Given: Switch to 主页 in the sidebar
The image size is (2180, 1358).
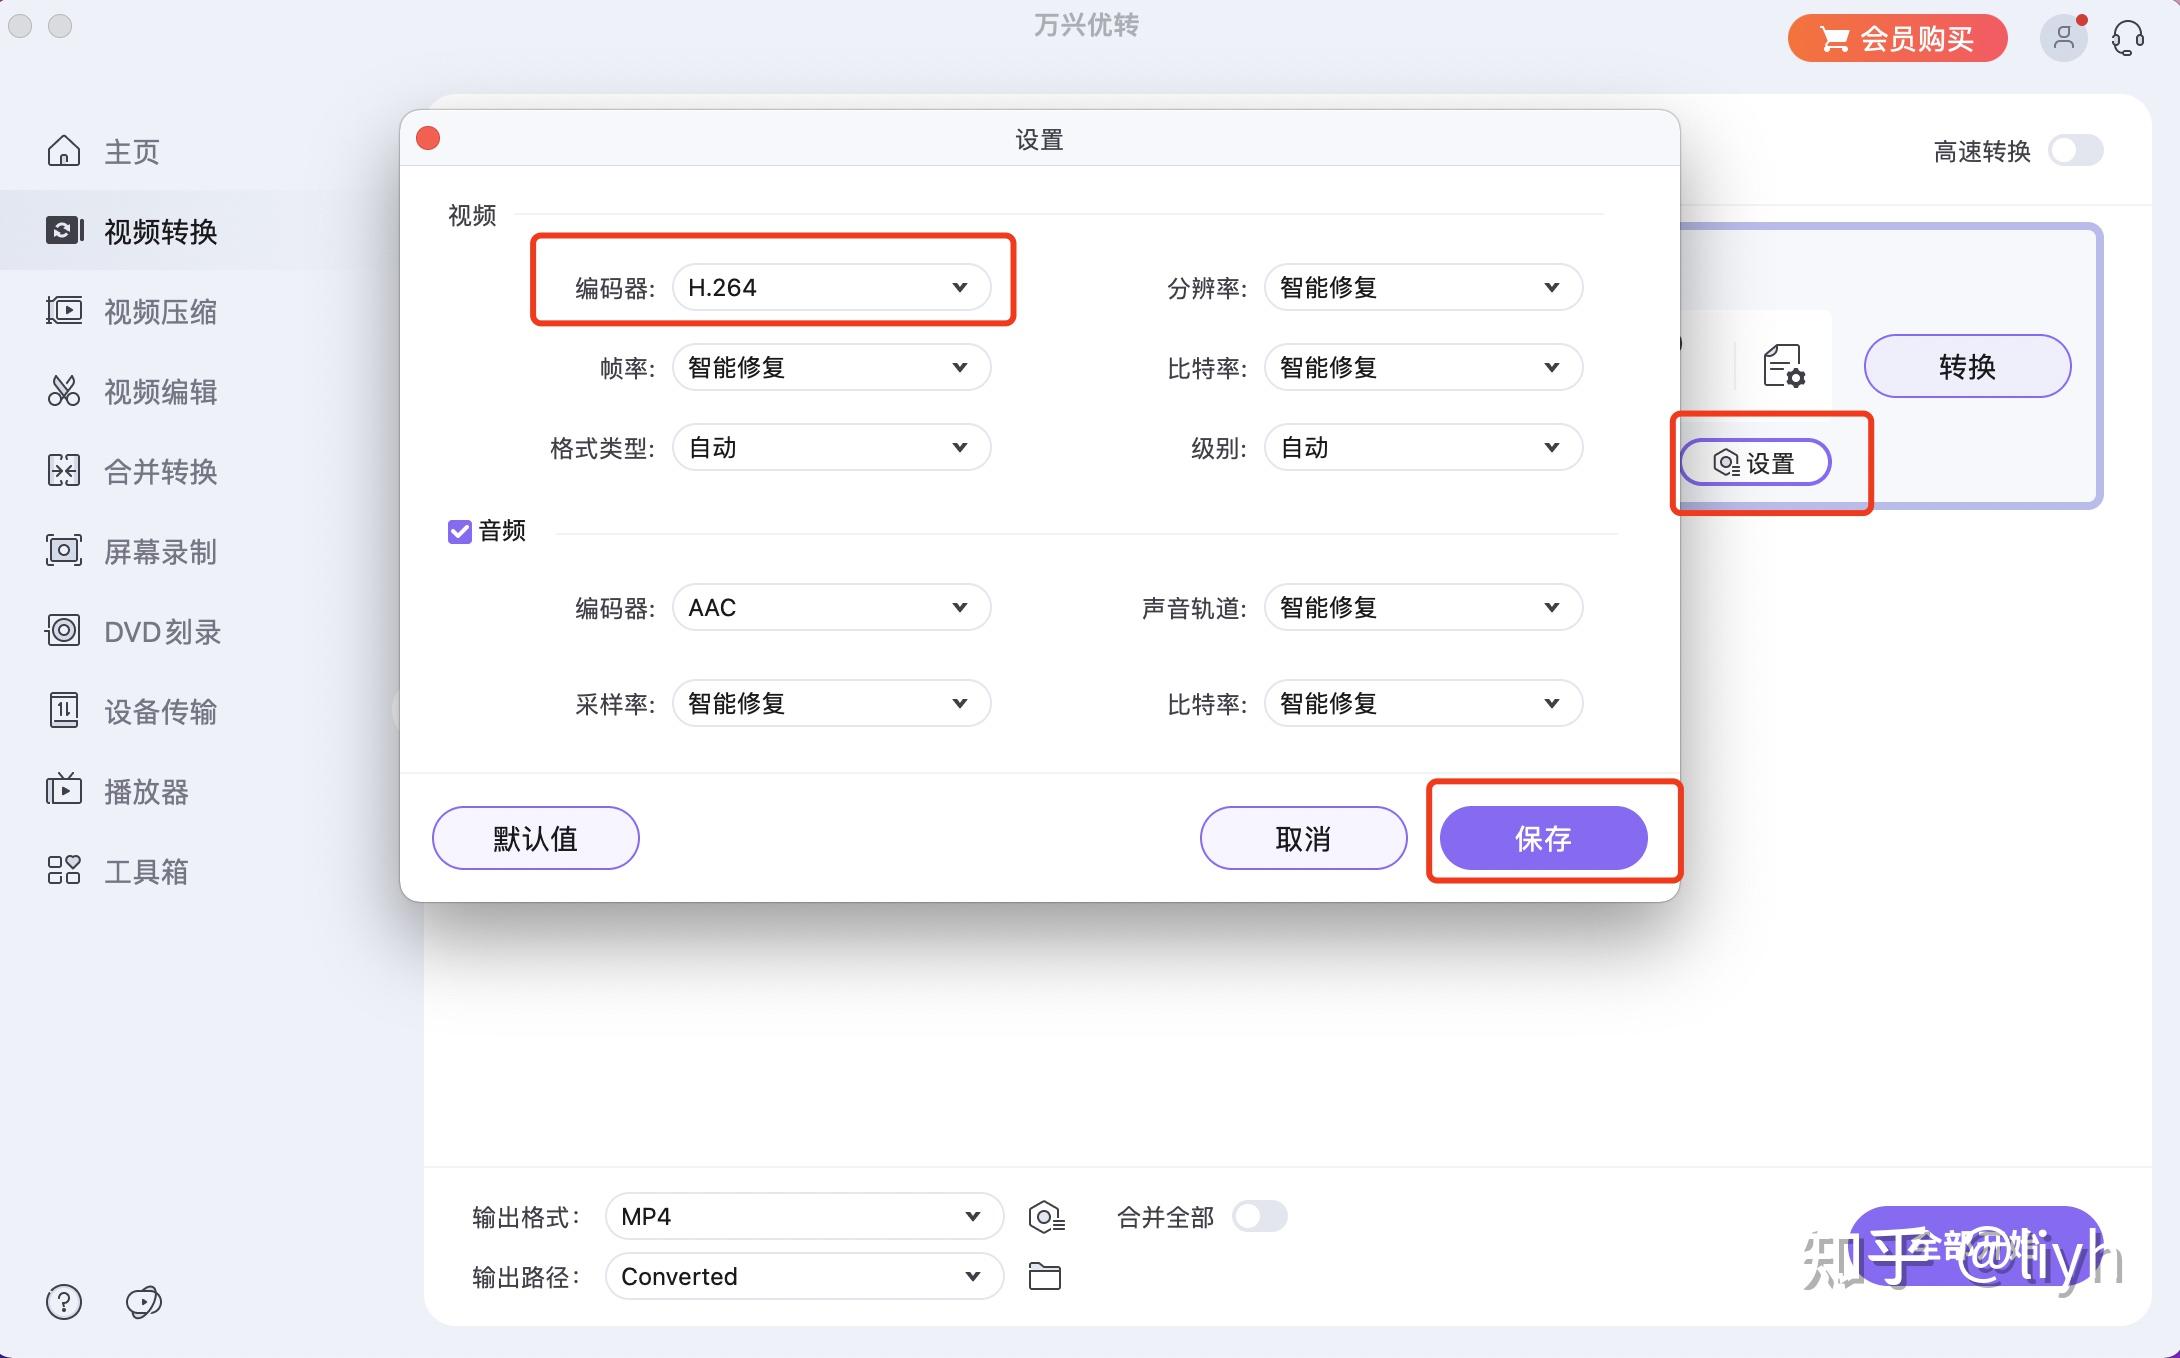Looking at the screenshot, I should [130, 151].
